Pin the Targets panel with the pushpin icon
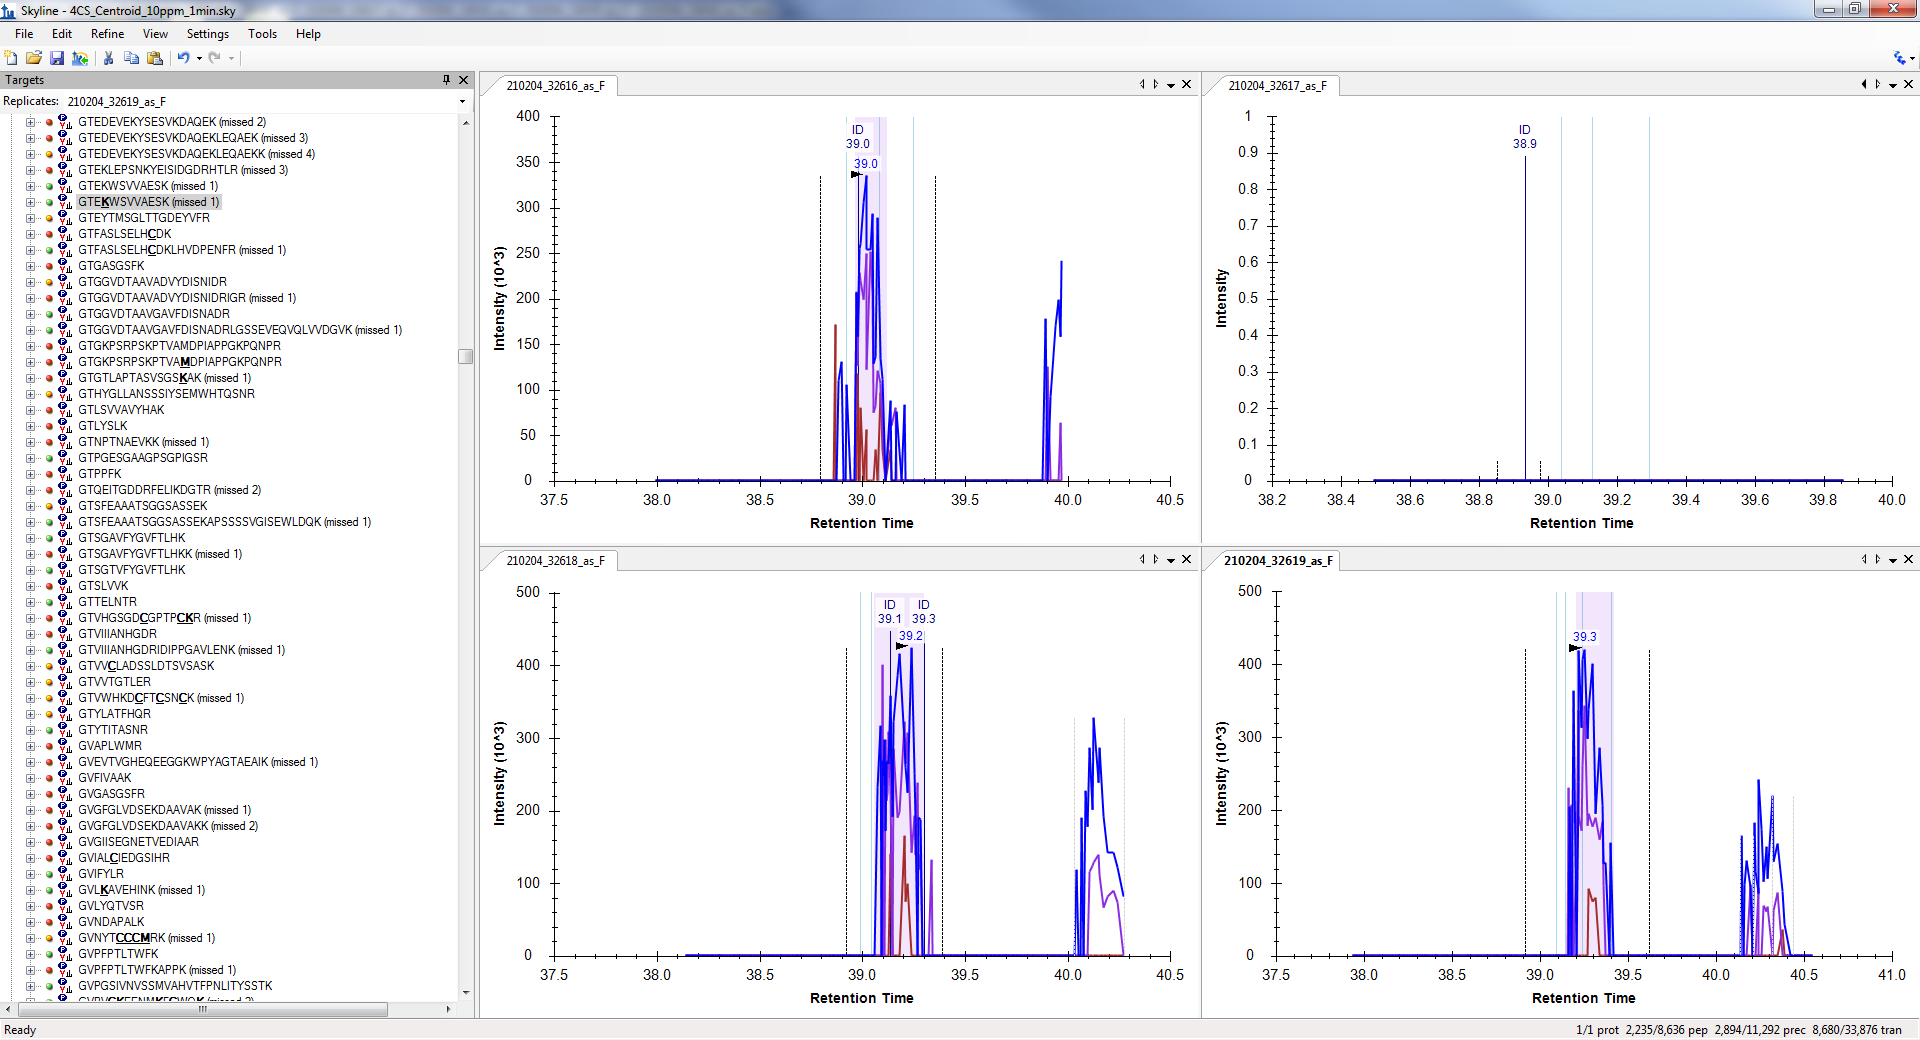 pyautogui.click(x=446, y=80)
